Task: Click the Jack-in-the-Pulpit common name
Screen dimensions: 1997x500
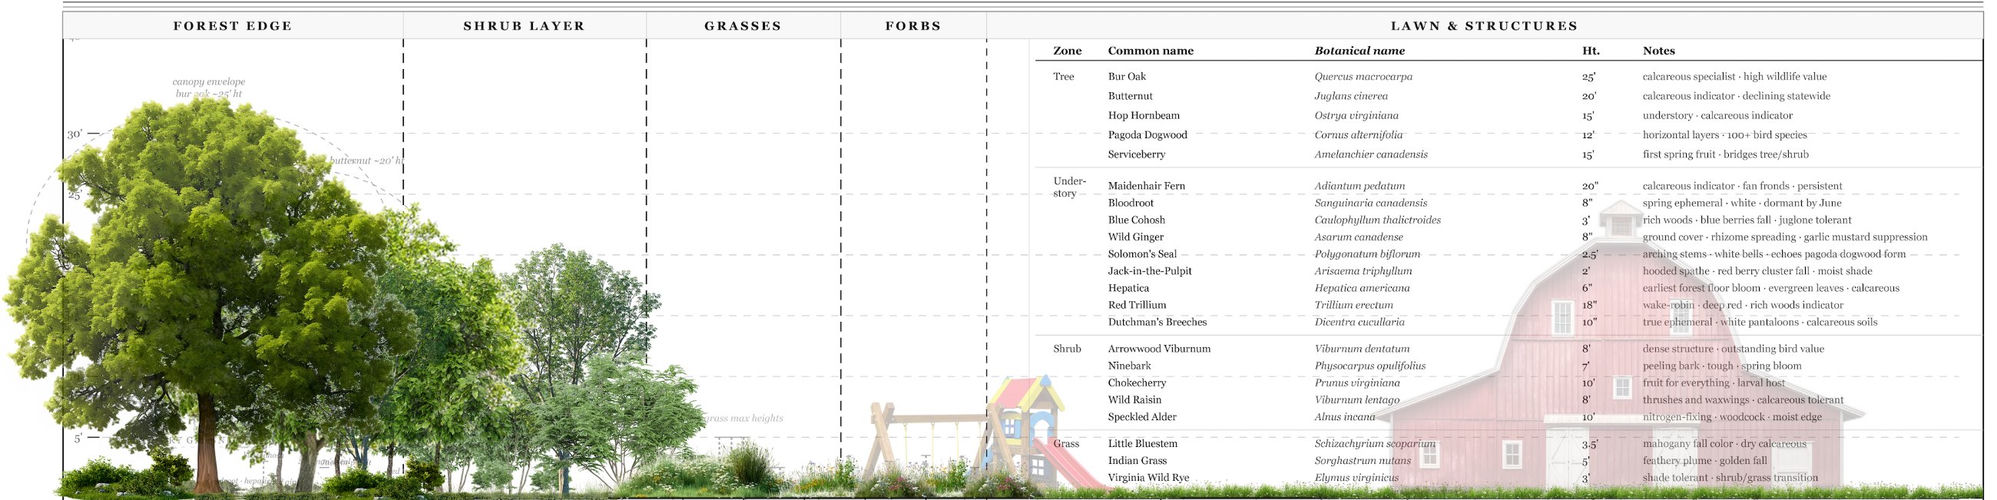Action: 1149,271
